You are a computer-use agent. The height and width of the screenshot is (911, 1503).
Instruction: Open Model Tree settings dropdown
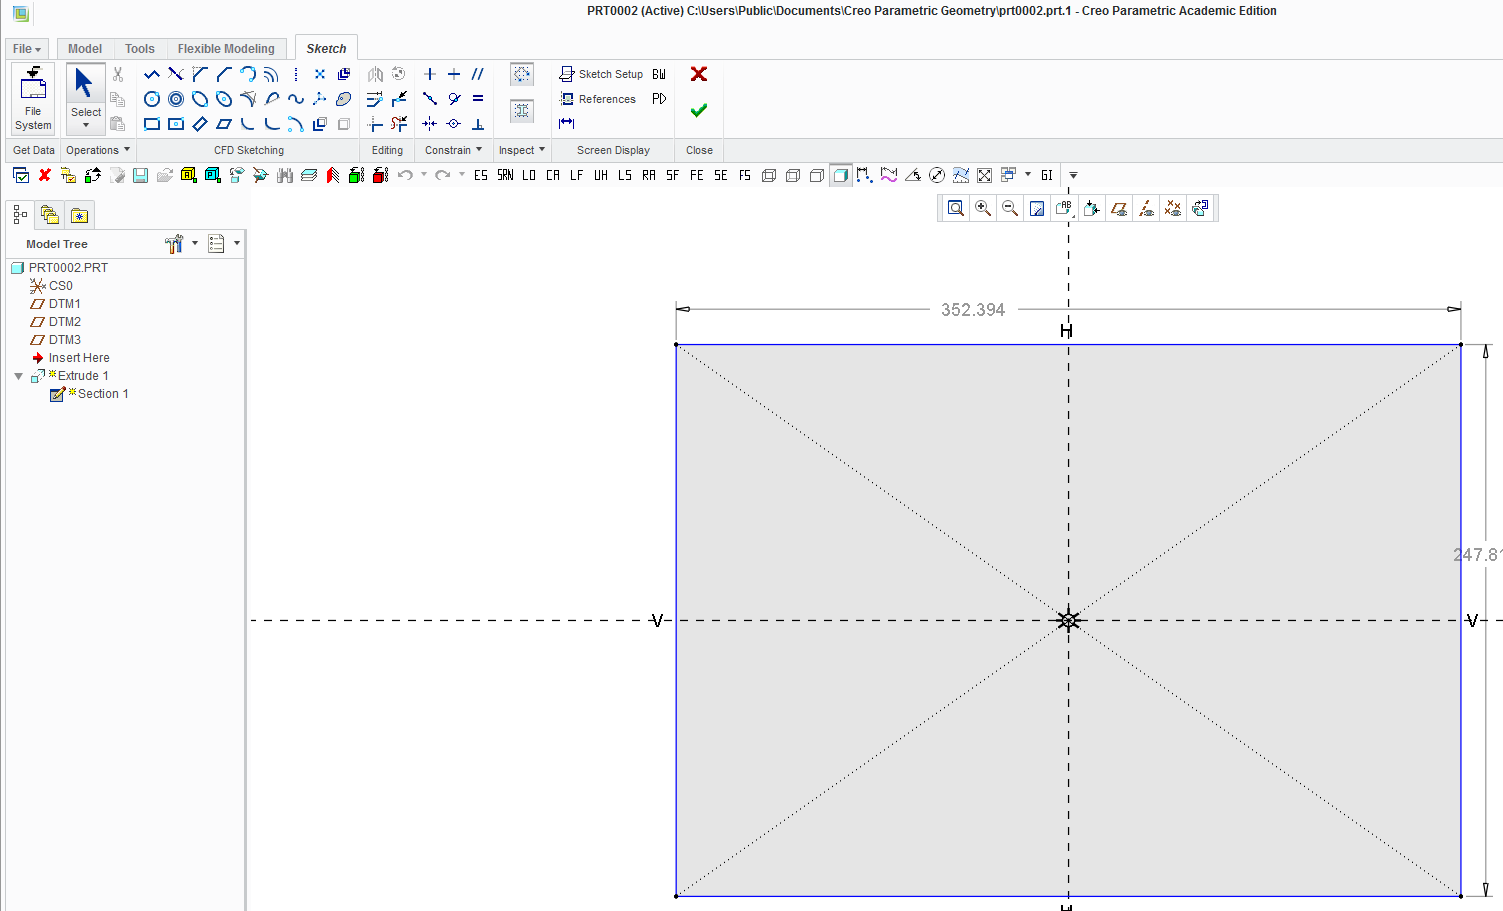tap(195, 243)
